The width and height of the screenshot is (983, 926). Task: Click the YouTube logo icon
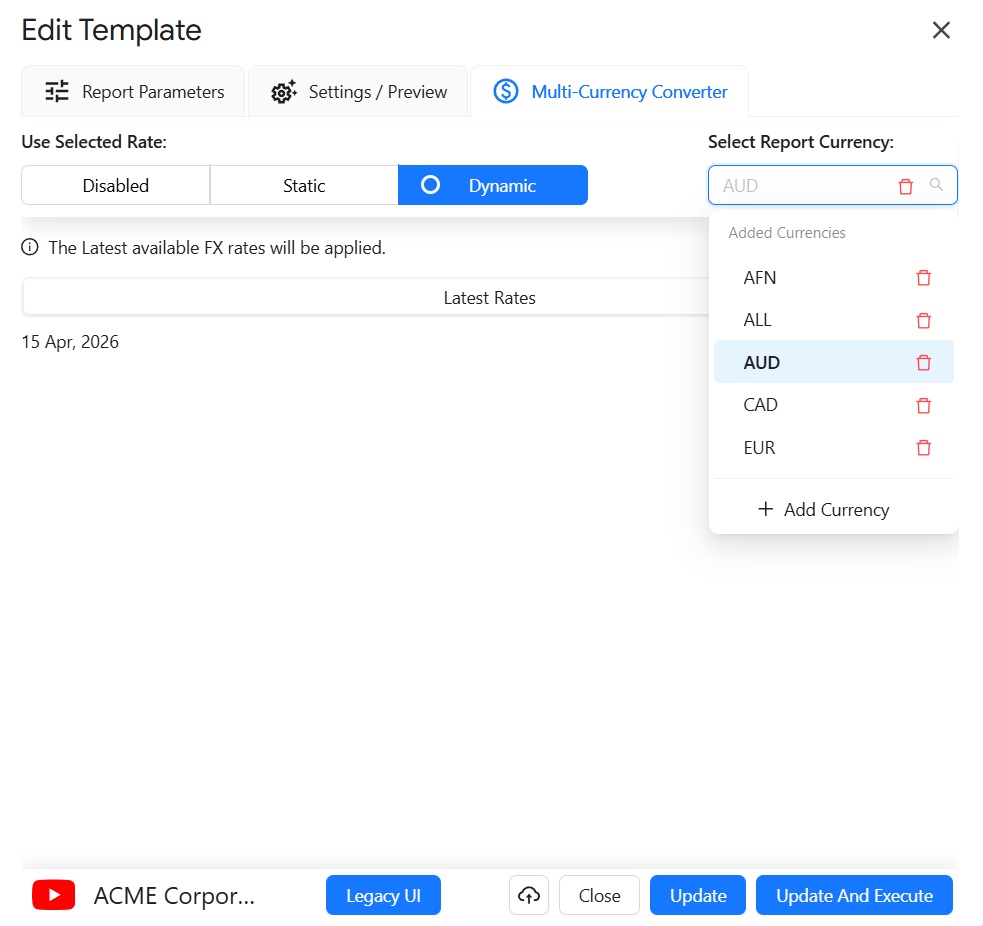click(54, 896)
